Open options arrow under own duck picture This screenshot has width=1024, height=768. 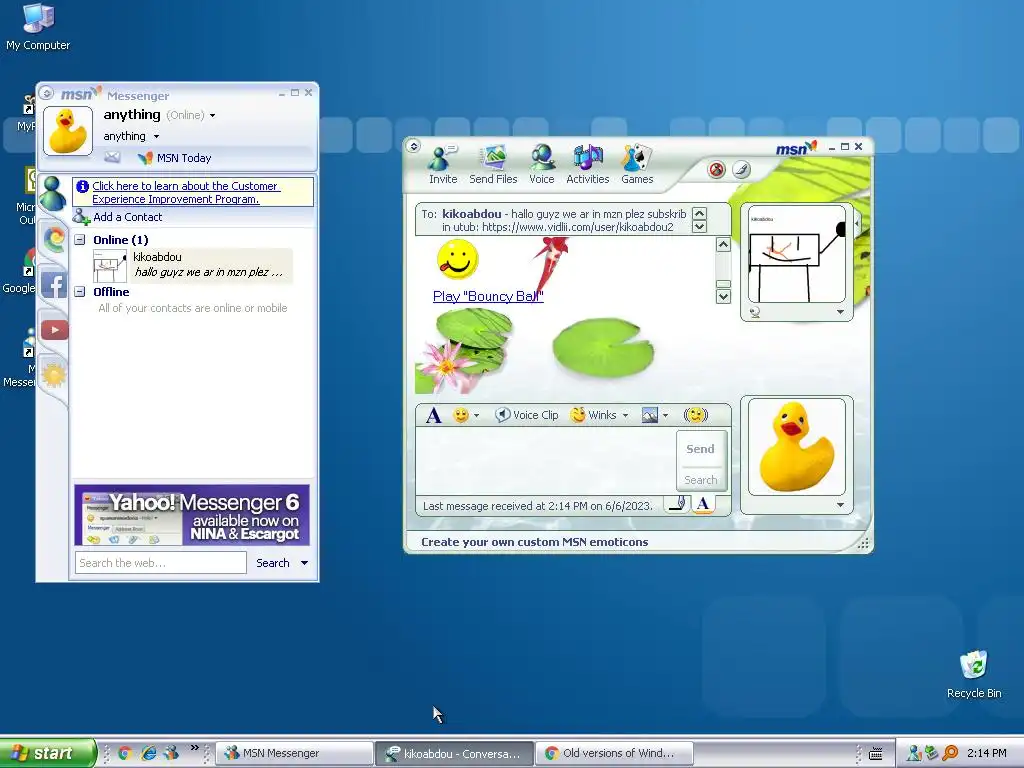pos(840,505)
